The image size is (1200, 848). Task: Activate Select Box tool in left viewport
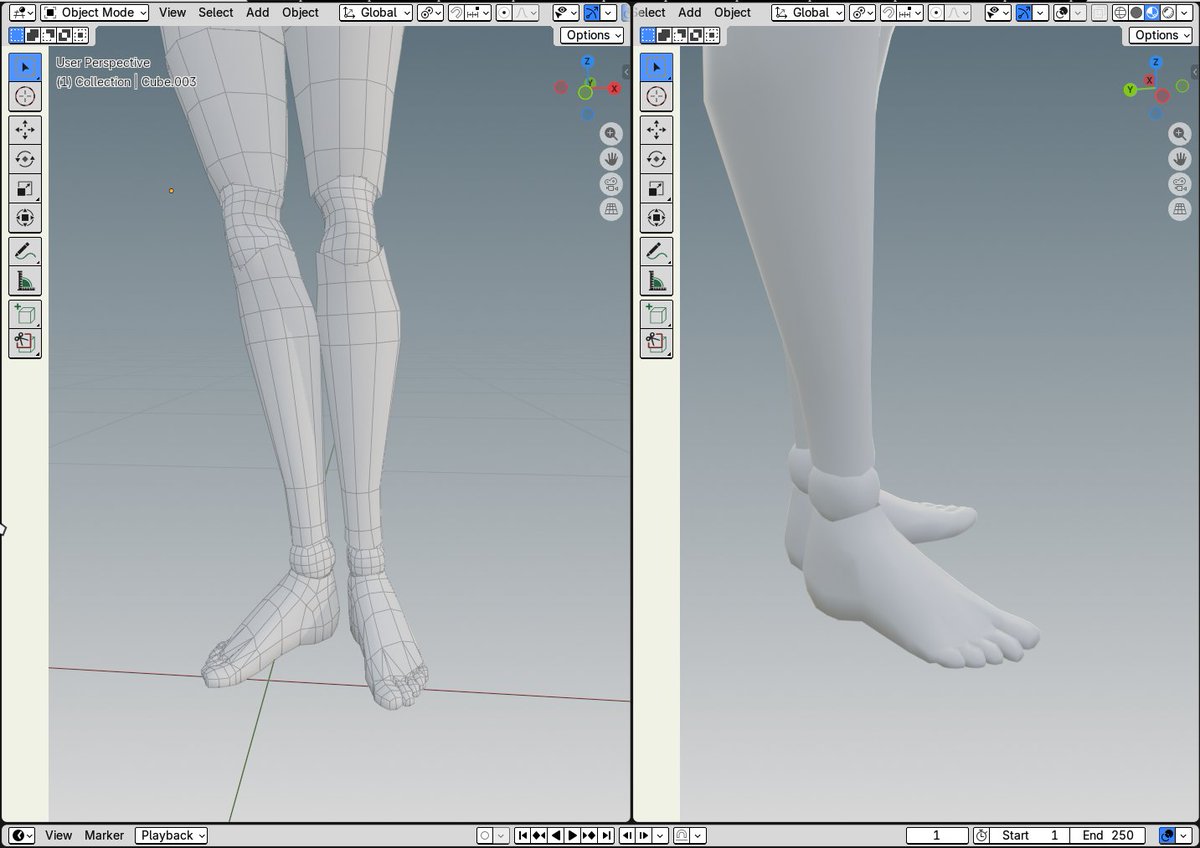tap(25, 67)
